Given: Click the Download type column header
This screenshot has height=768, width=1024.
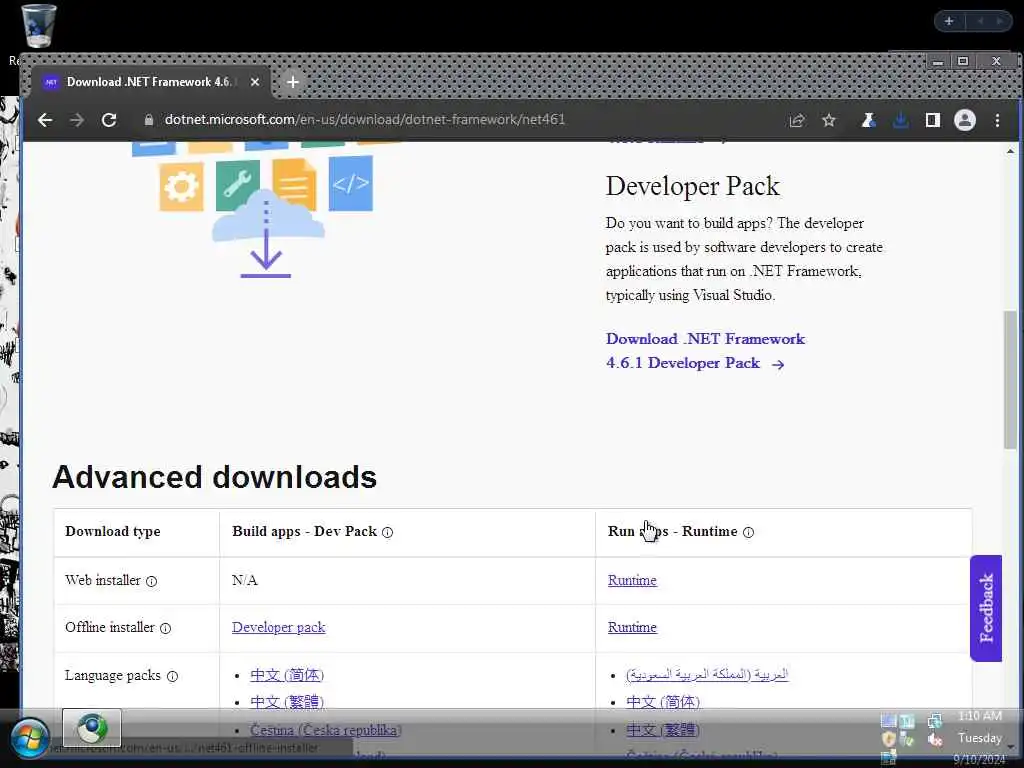Looking at the screenshot, I should (113, 532).
